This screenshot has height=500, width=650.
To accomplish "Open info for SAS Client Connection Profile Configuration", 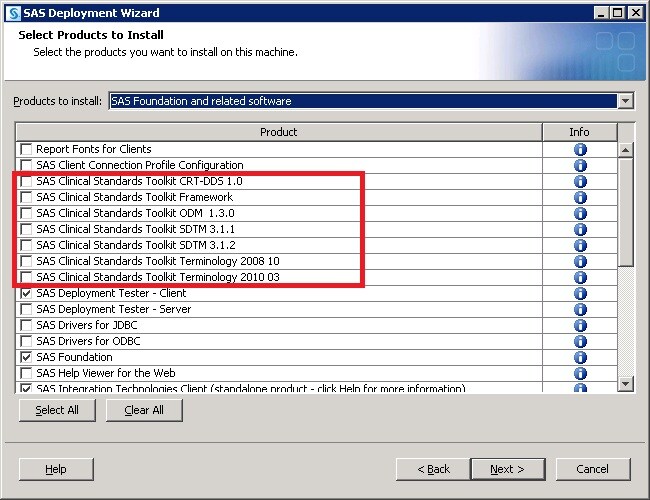I will coord(580,165).
